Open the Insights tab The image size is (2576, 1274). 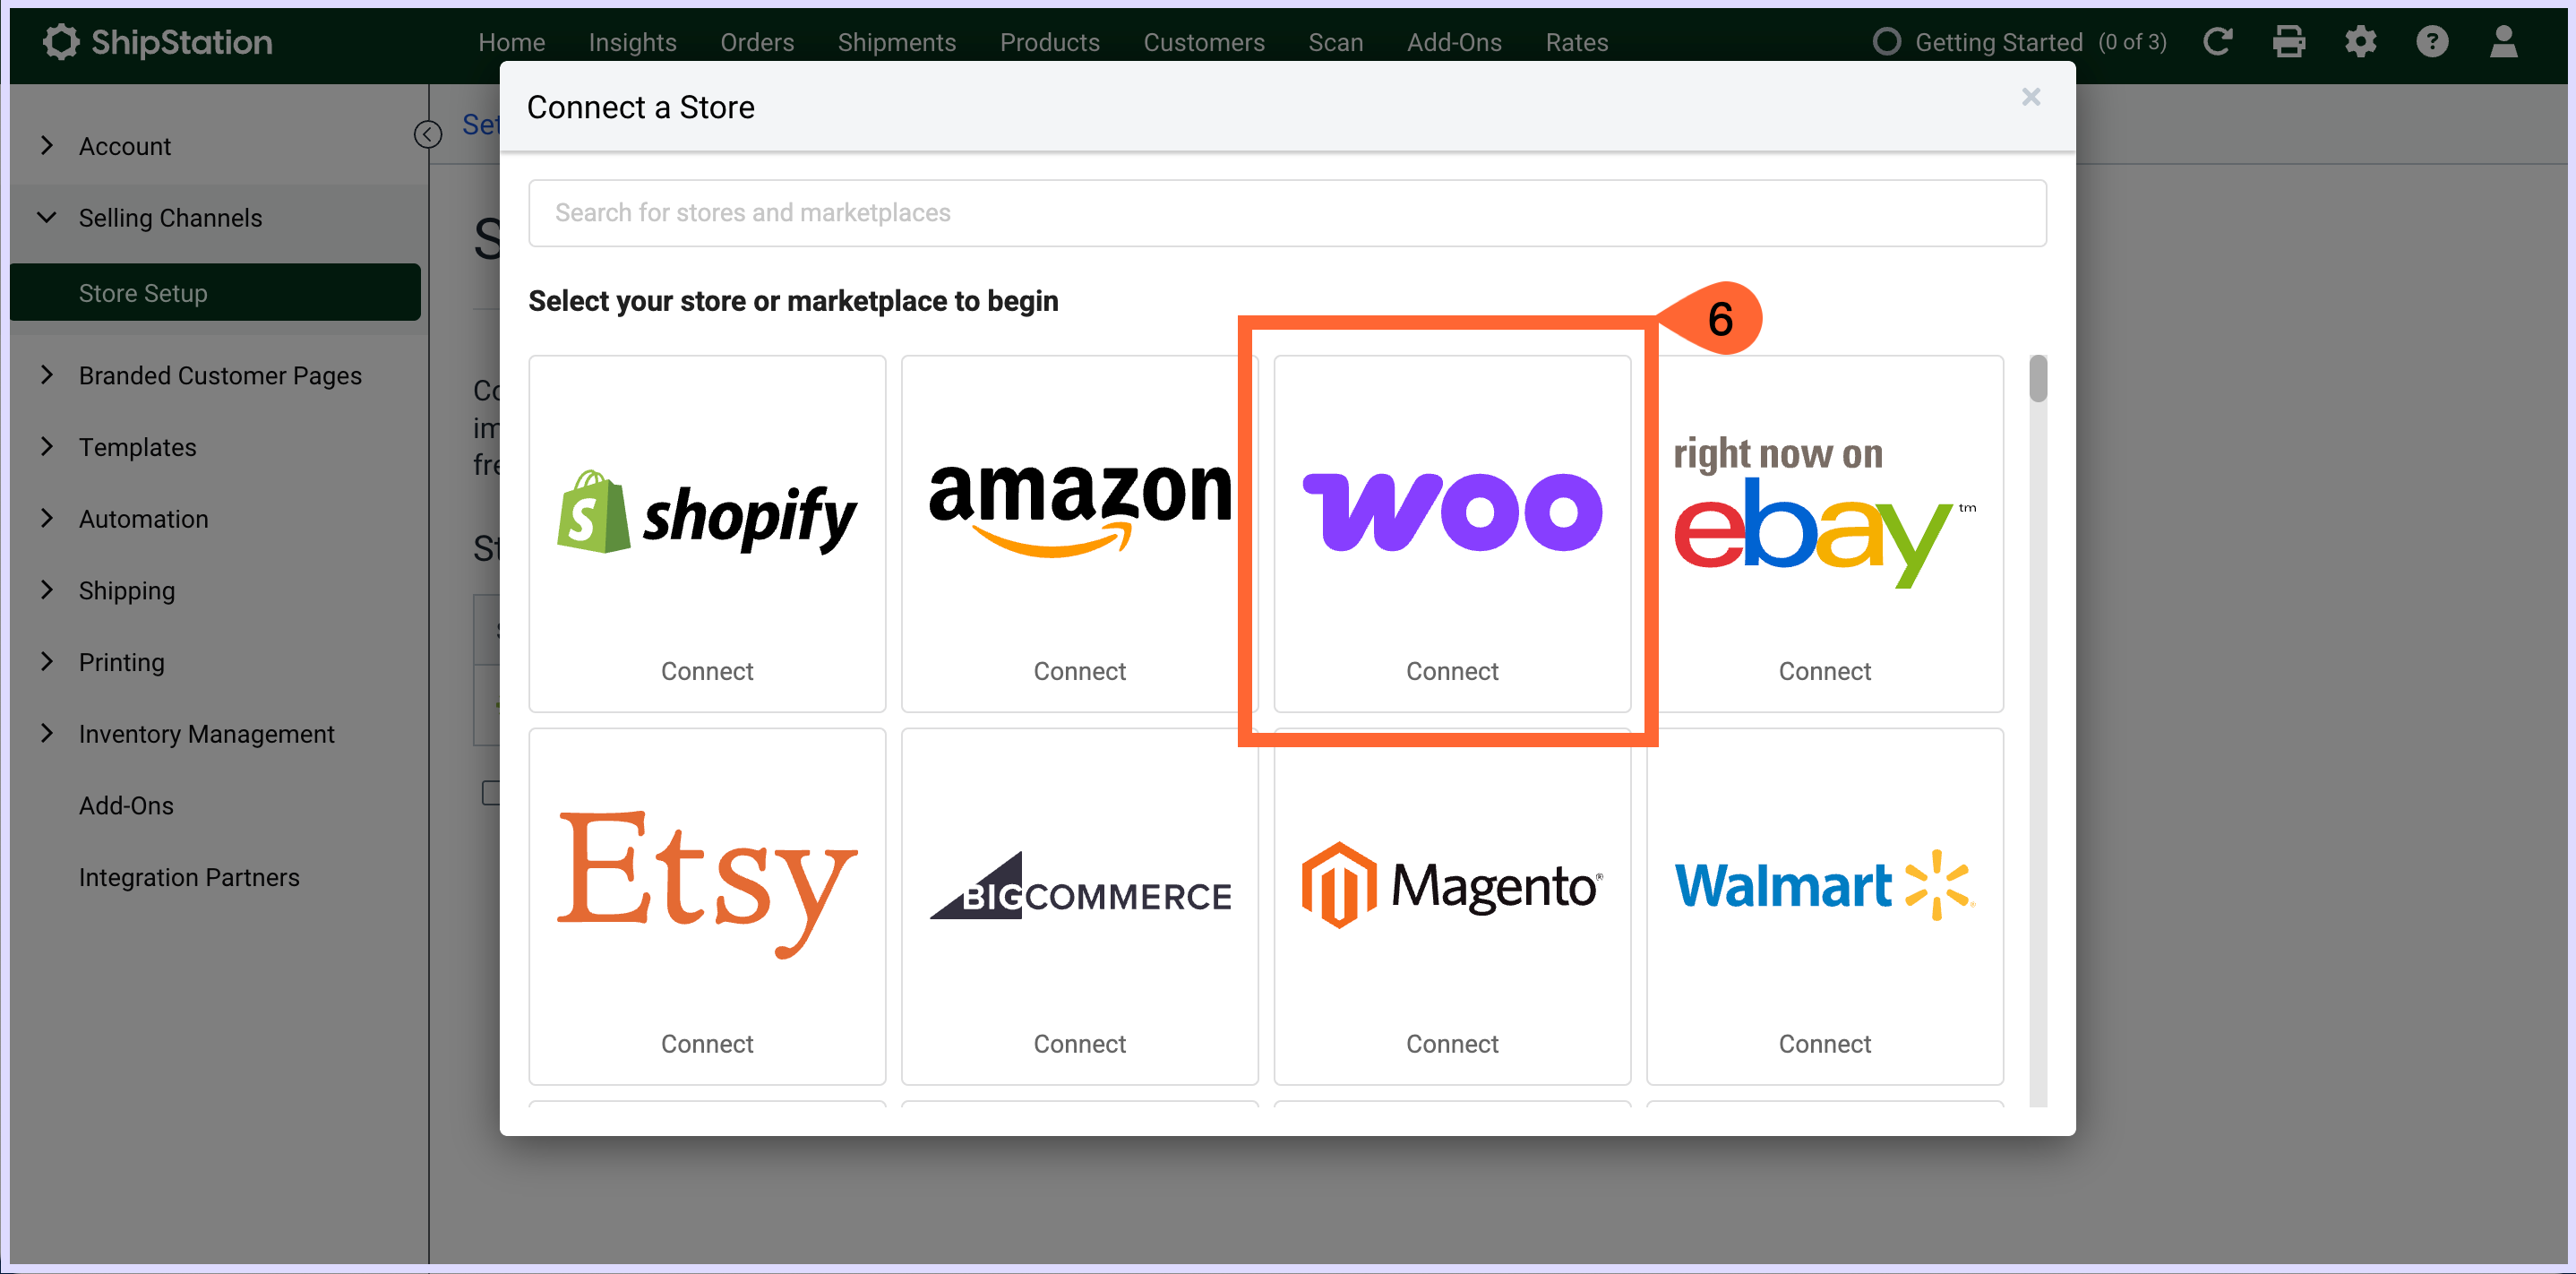[632, 42]
